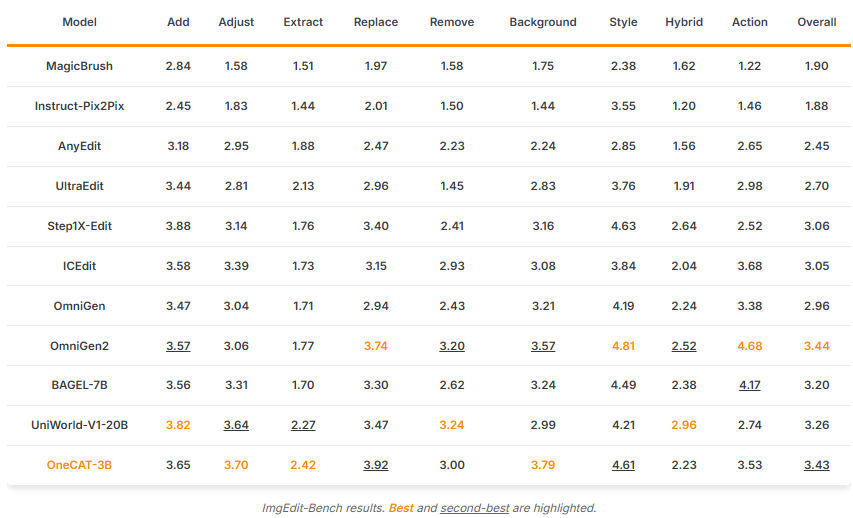Click OneCAT-3B underlined Overall score 3.43
The width and height of the screenshot is (853, 518).
pos(817,465)
